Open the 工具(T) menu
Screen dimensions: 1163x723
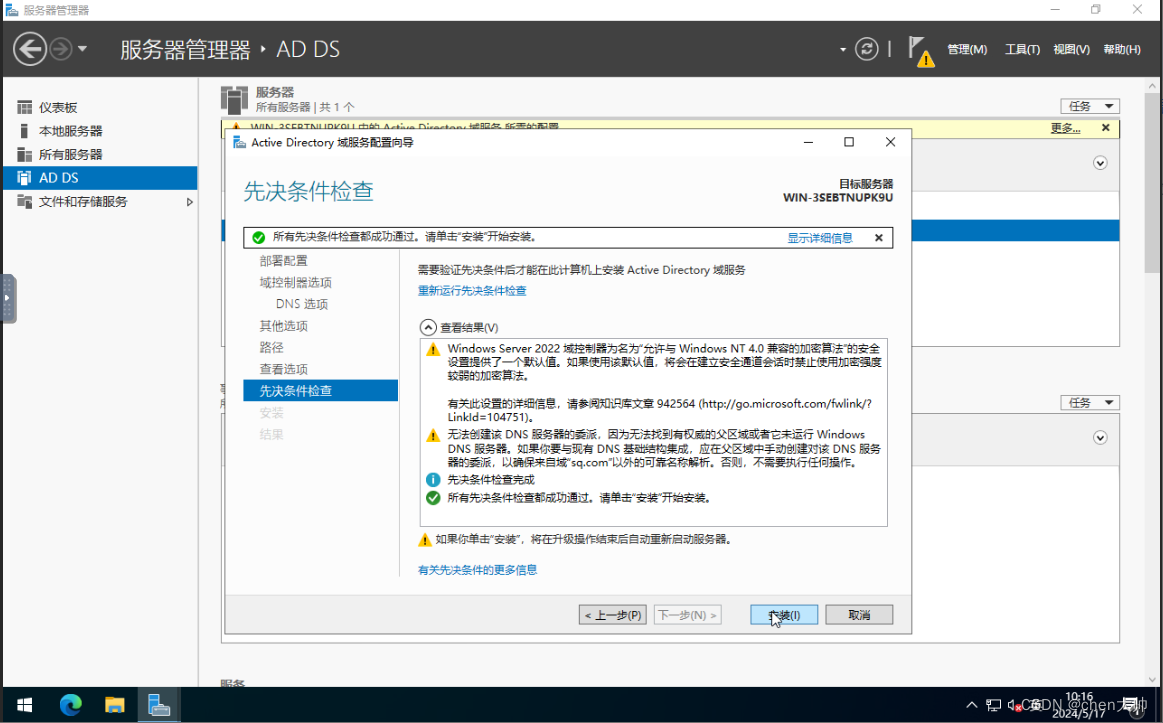1022,50
